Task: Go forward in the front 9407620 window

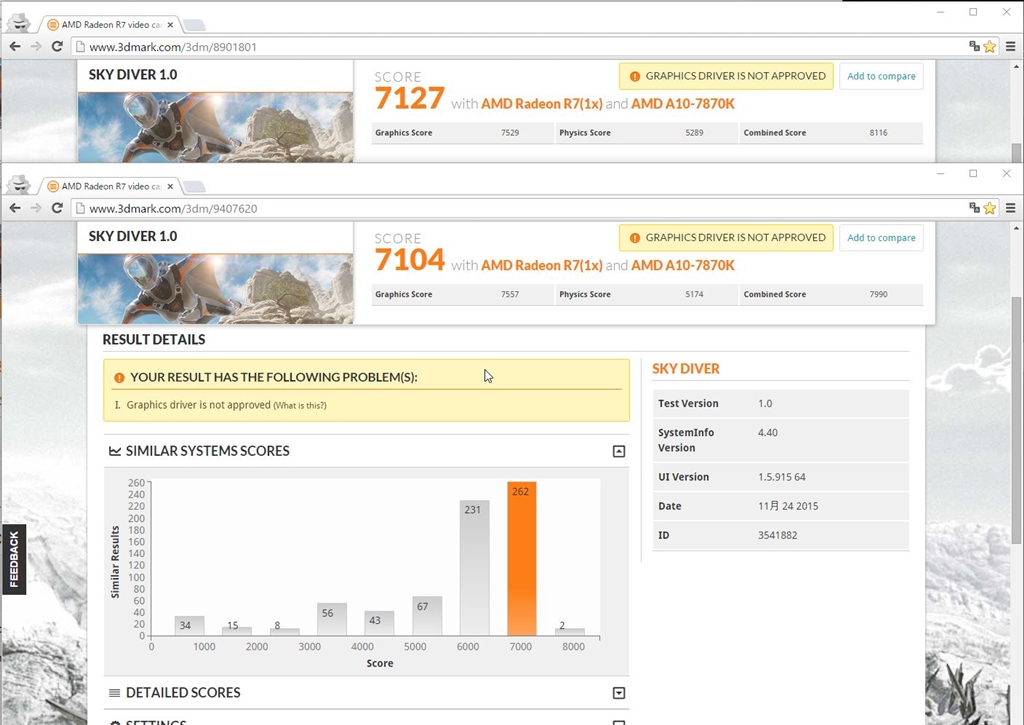Action: coord(36,208)
